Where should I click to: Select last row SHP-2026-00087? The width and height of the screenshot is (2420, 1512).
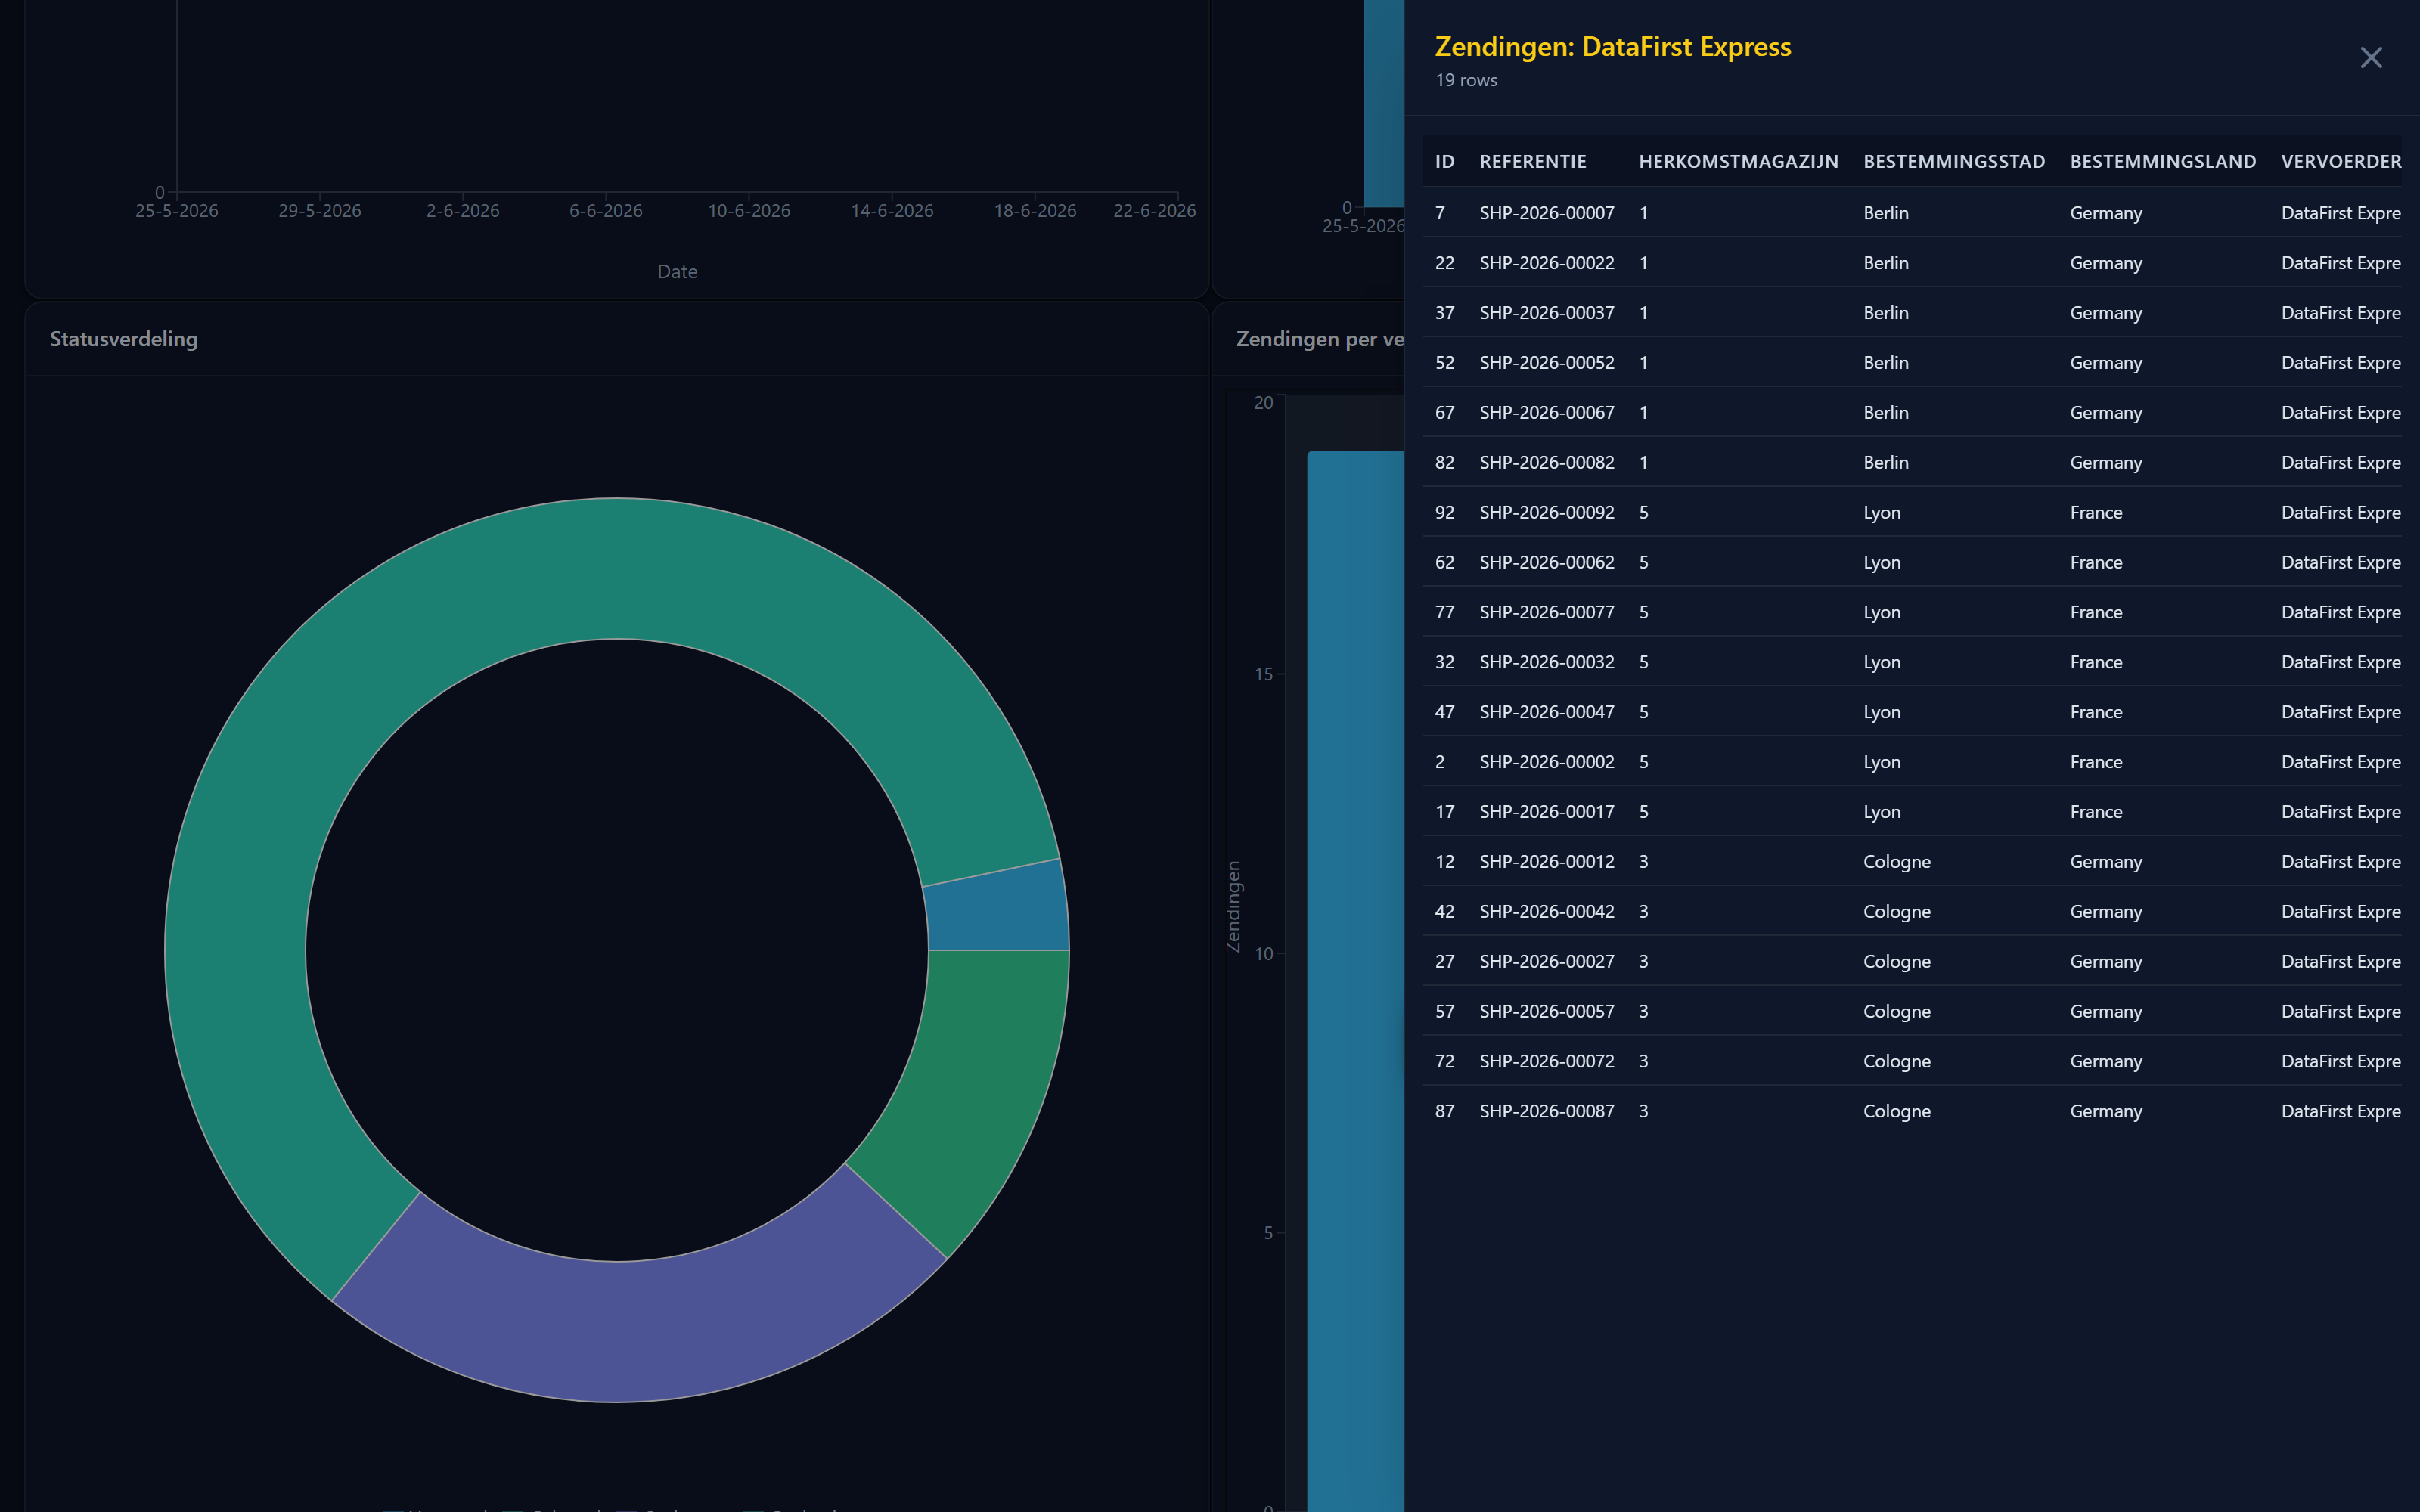[x=1911, y=1111]
